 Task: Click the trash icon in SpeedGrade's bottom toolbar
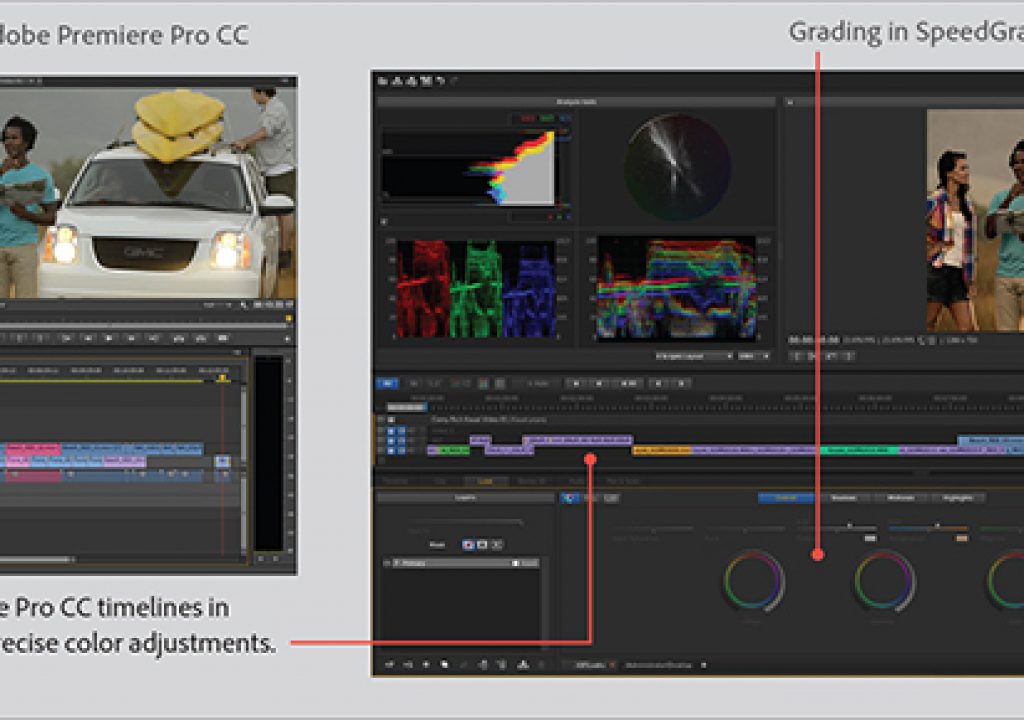[502, 664]
